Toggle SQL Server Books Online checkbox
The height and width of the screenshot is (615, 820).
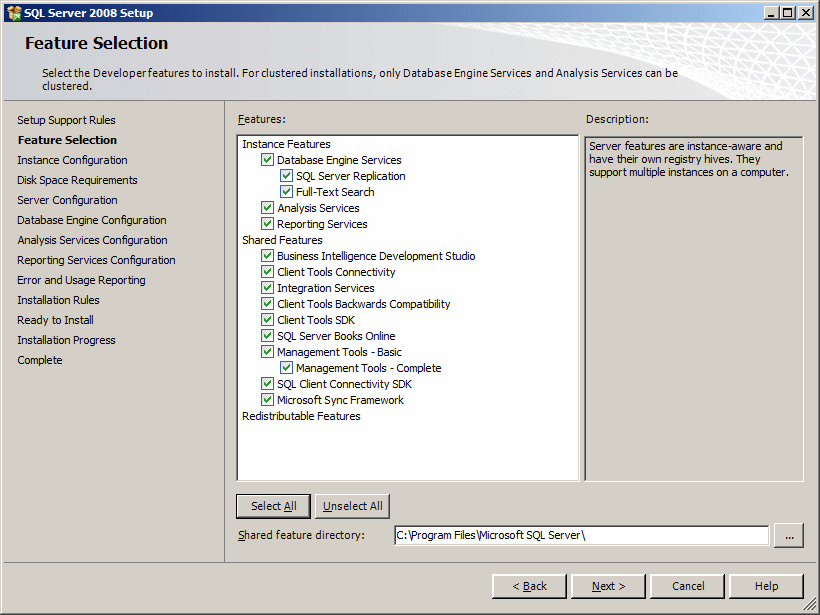tap(267, 336)
